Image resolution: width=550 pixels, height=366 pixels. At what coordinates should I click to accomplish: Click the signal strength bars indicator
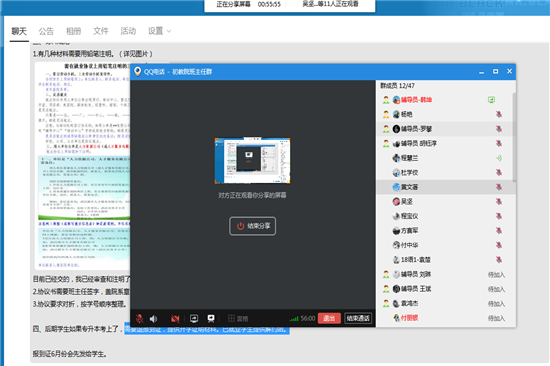click(x=294, y=319)
